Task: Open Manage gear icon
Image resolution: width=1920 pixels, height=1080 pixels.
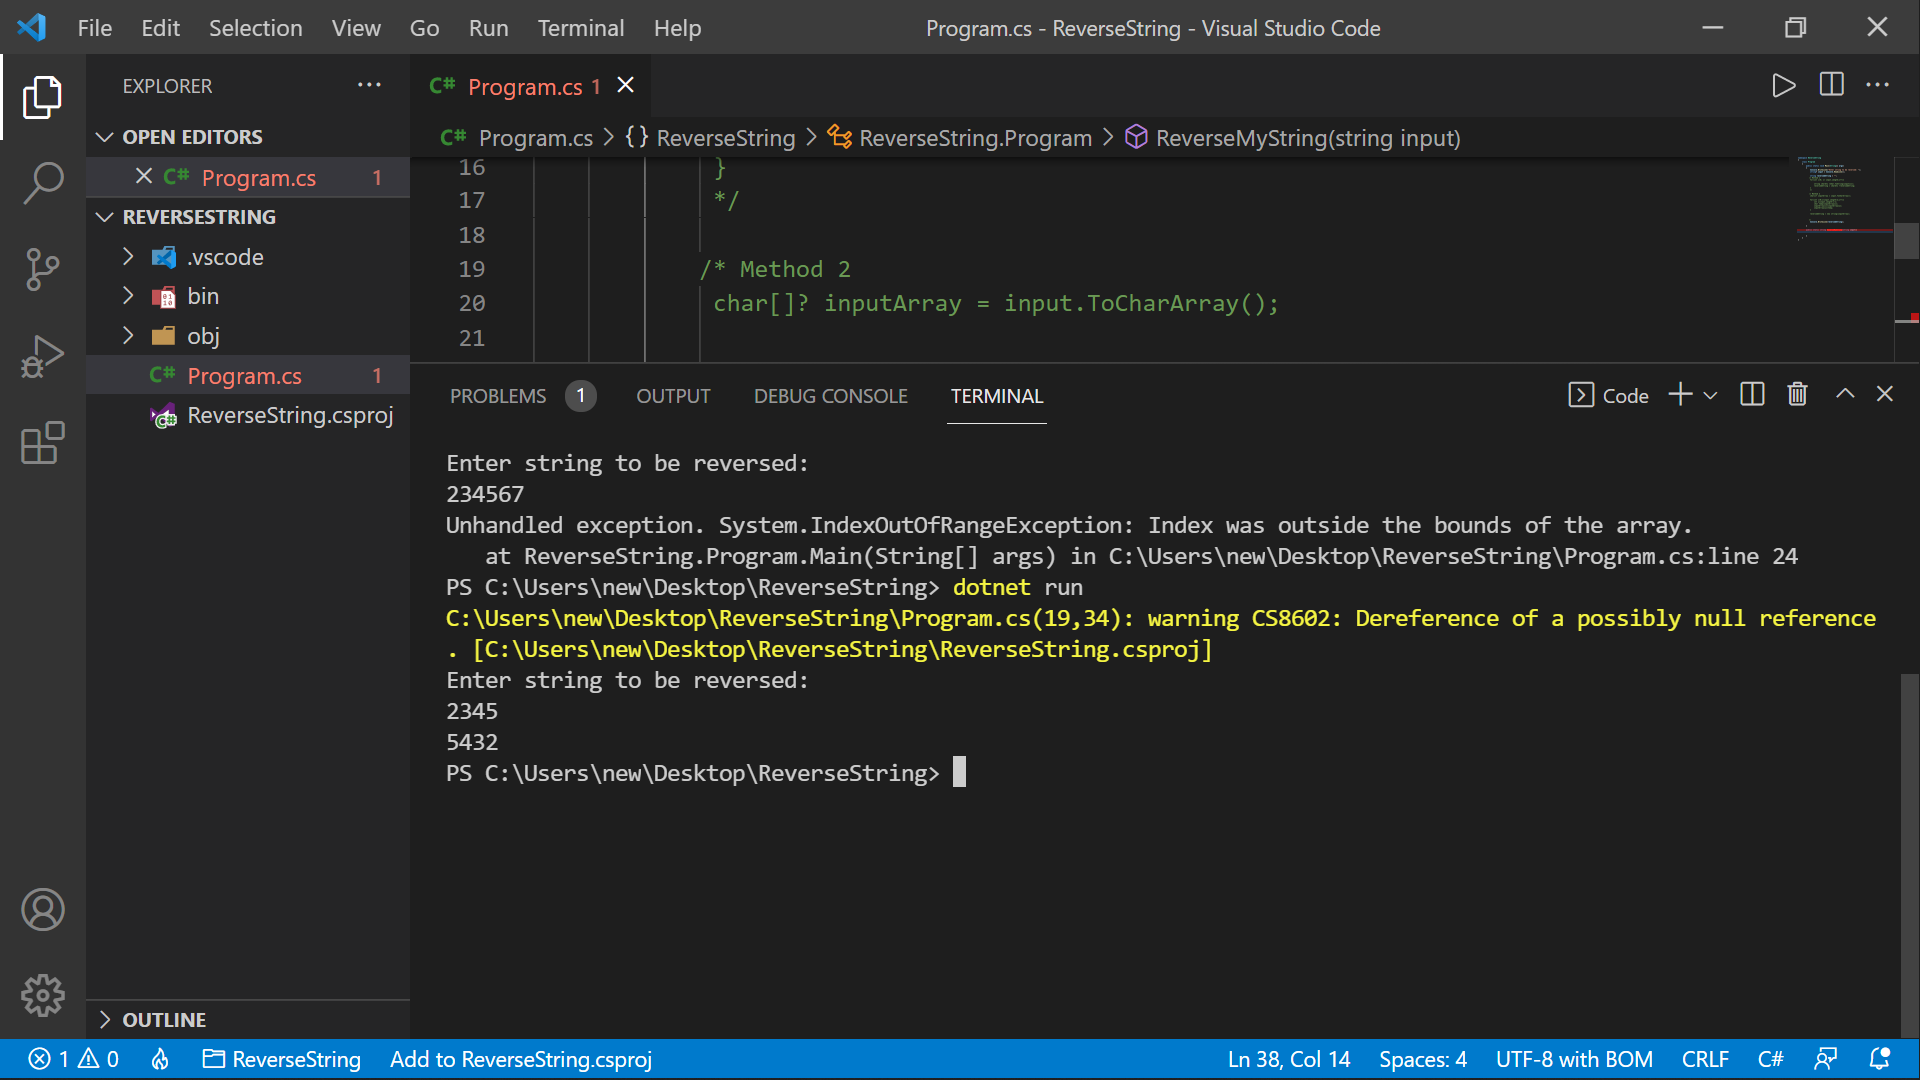Action: 42,995
